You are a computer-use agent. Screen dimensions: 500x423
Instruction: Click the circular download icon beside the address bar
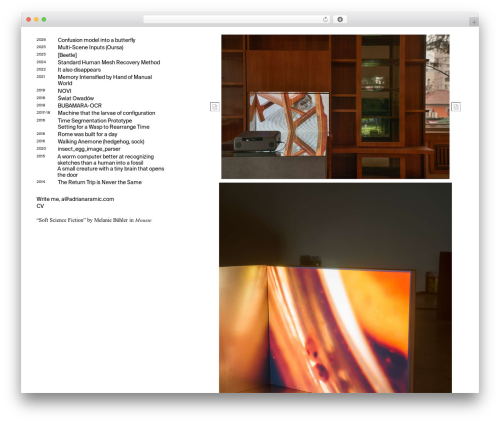point(340,20)
